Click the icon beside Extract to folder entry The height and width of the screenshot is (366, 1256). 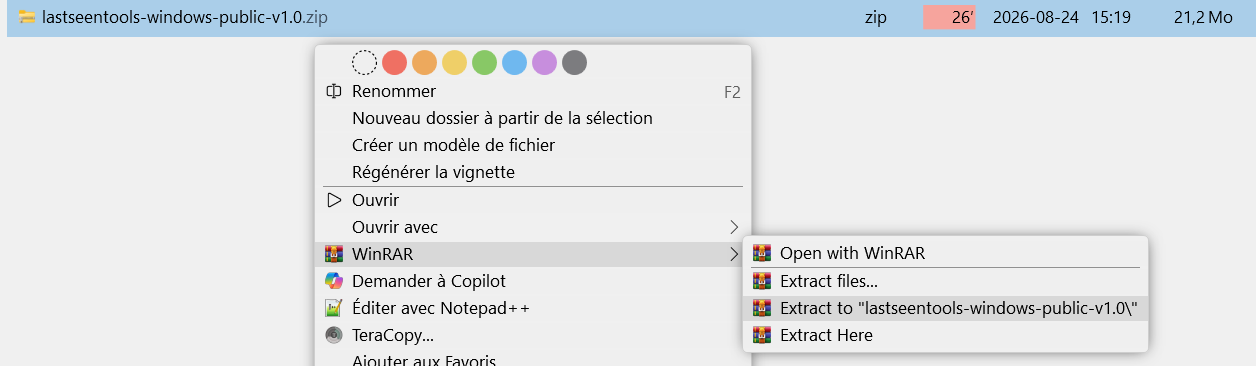click(763, 308)
